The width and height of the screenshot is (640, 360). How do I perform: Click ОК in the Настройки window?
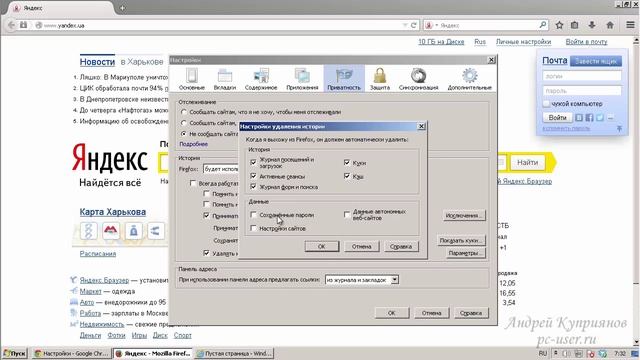[391, 313]
